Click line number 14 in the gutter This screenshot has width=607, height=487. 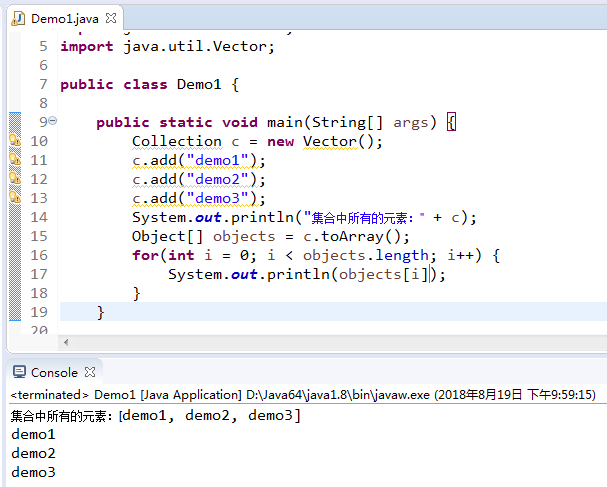click(x=39, y=217)
